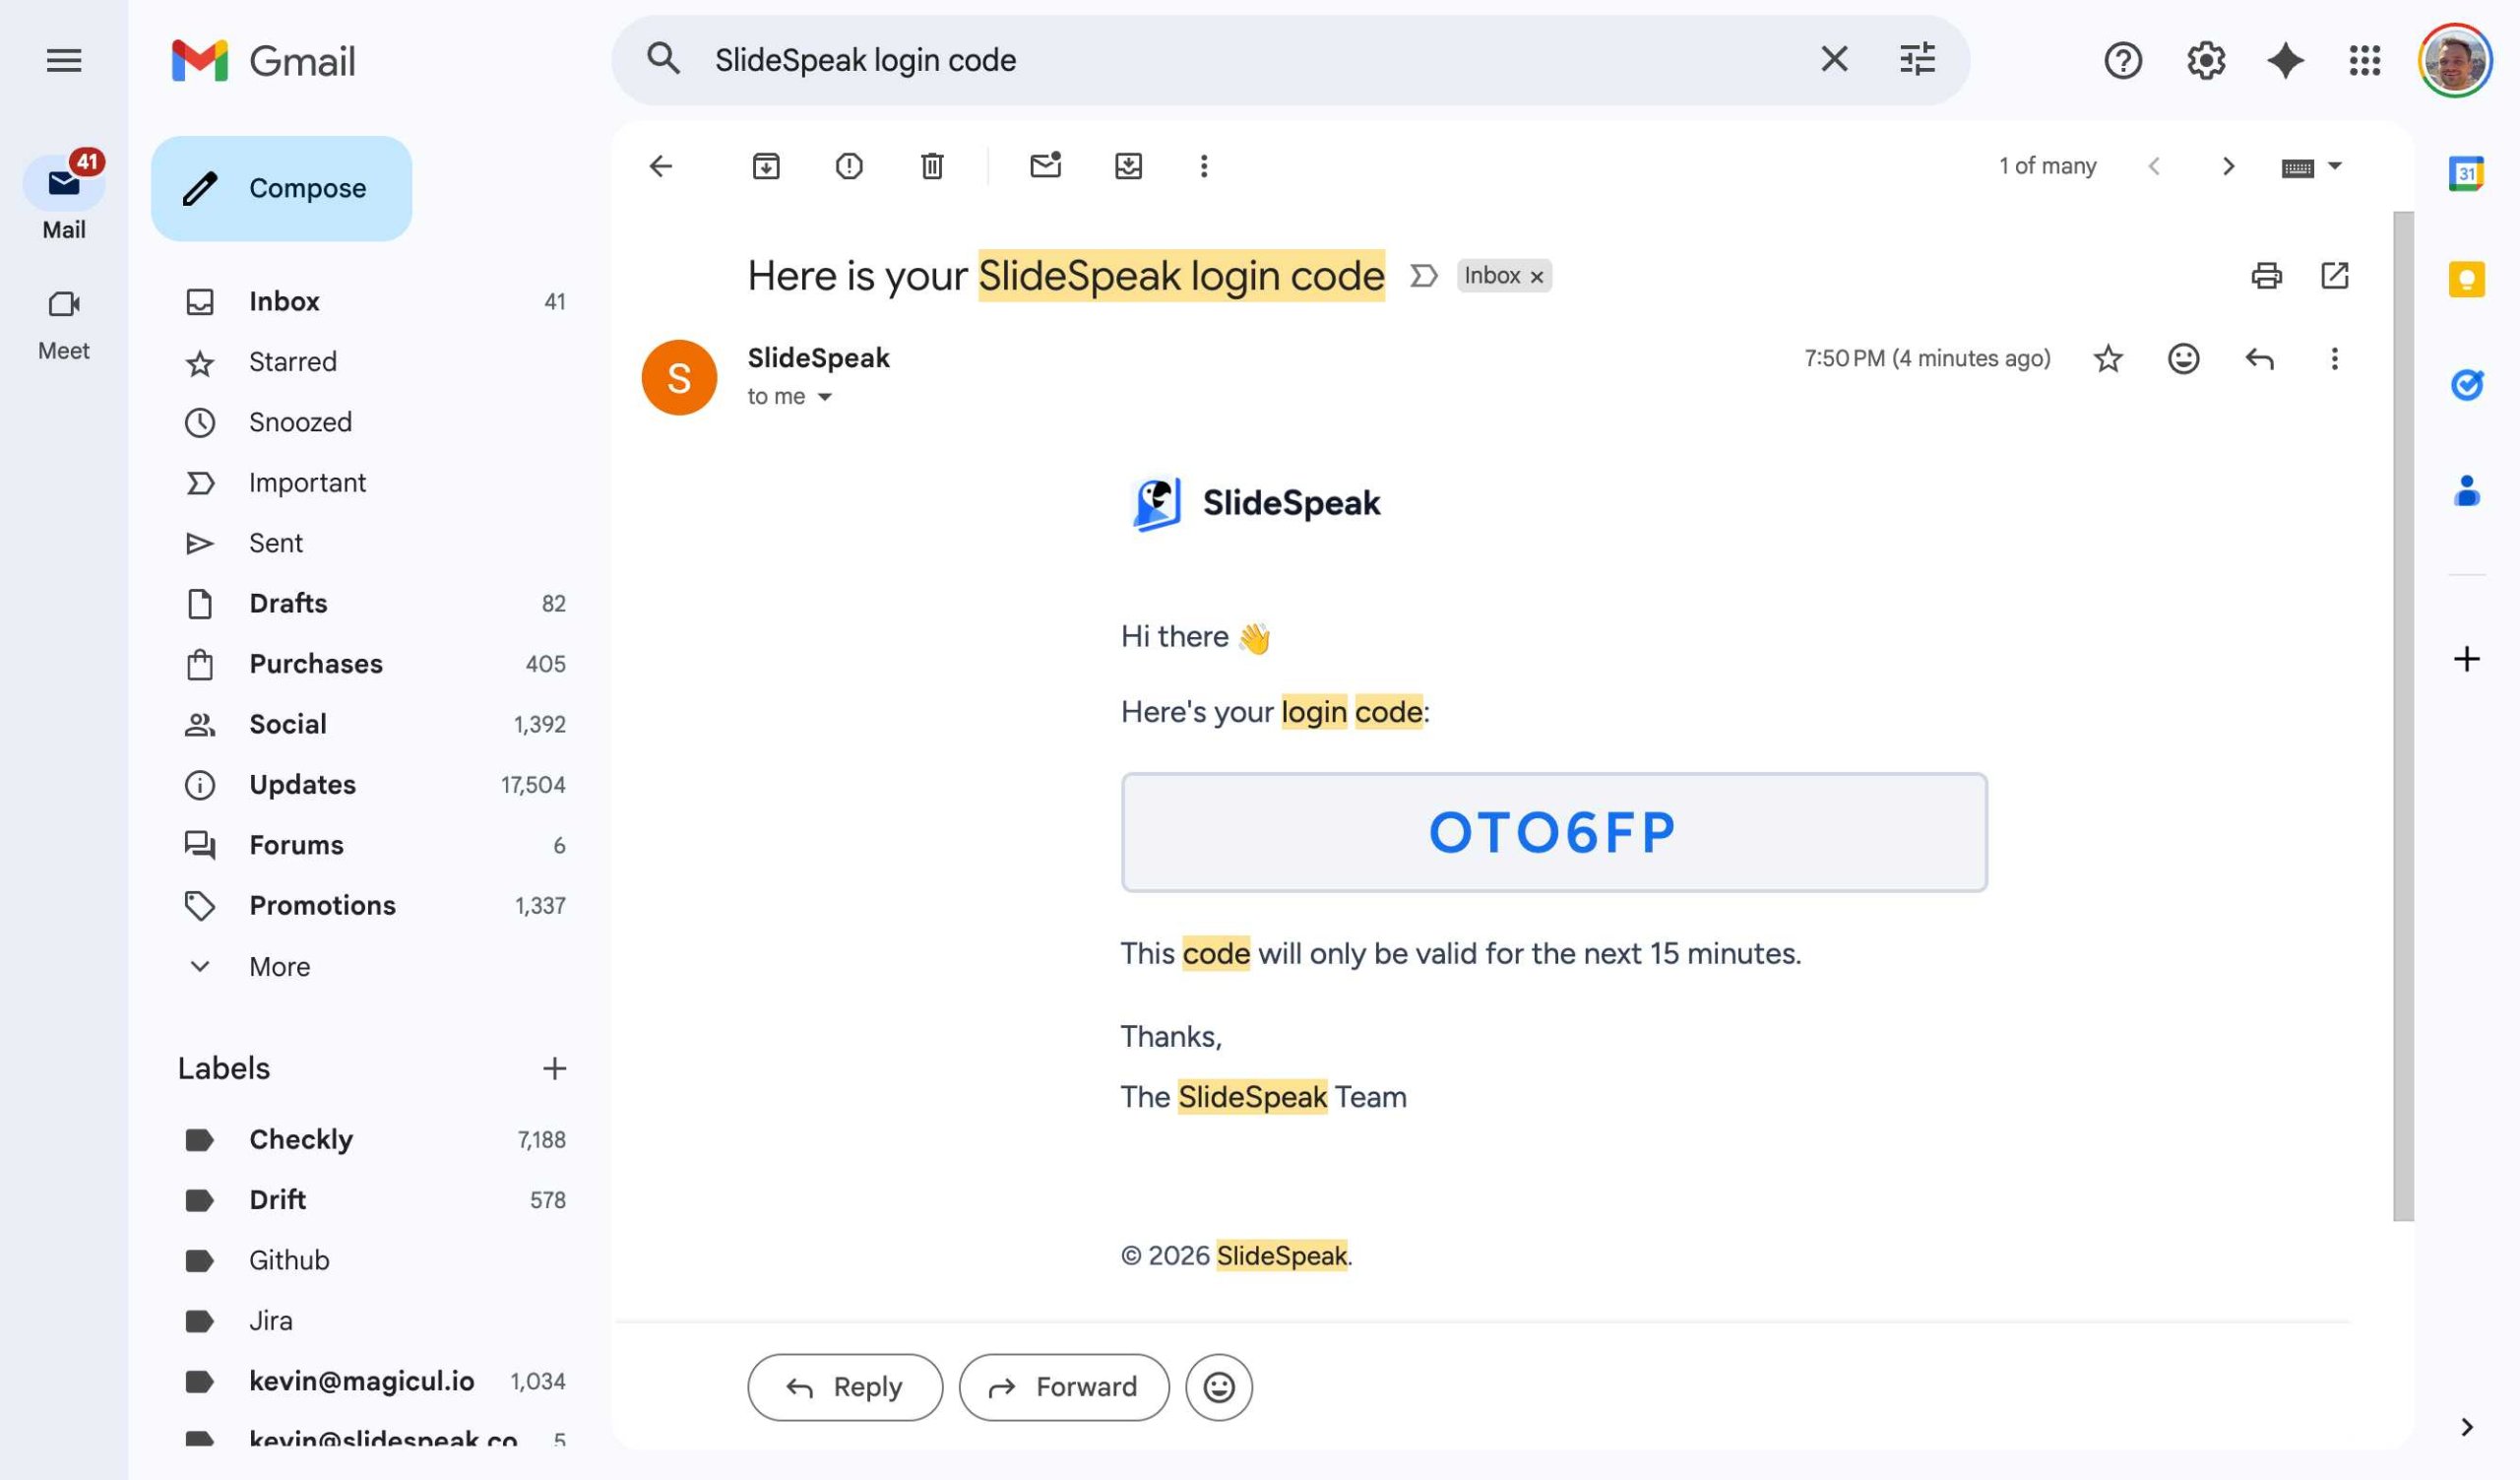Collapse the navigation with the hamburger menu
2520x1480 pixels.
tap(64, 60)
